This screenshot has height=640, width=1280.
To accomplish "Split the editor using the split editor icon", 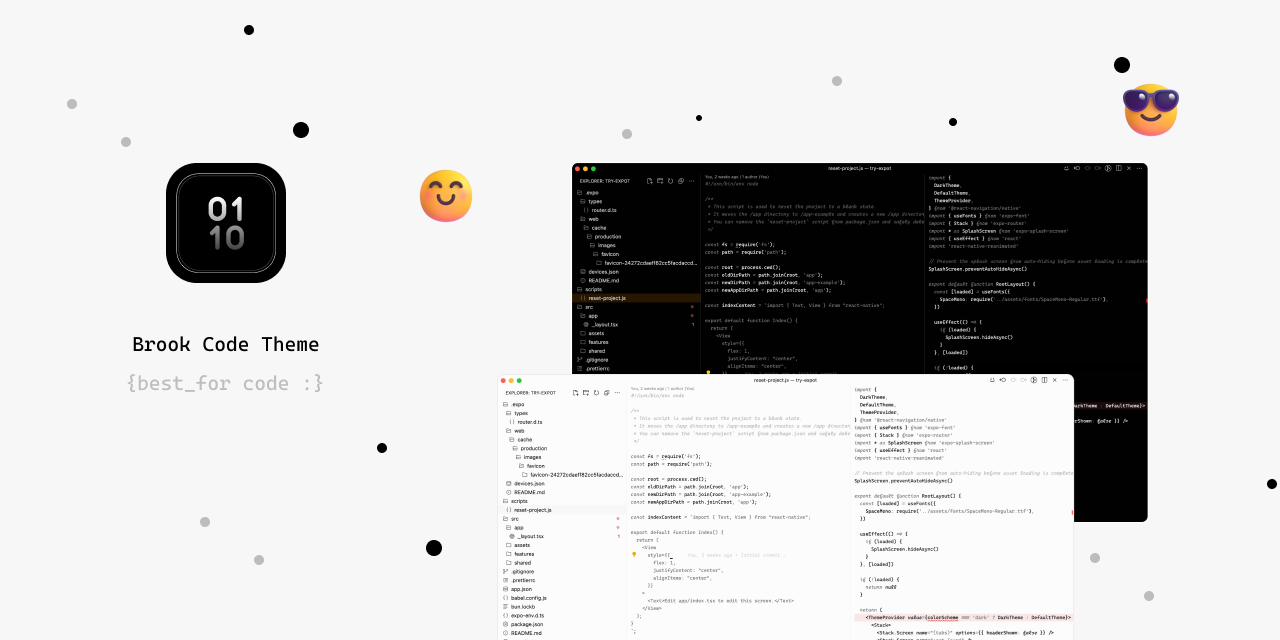I will click(1044, 382).
